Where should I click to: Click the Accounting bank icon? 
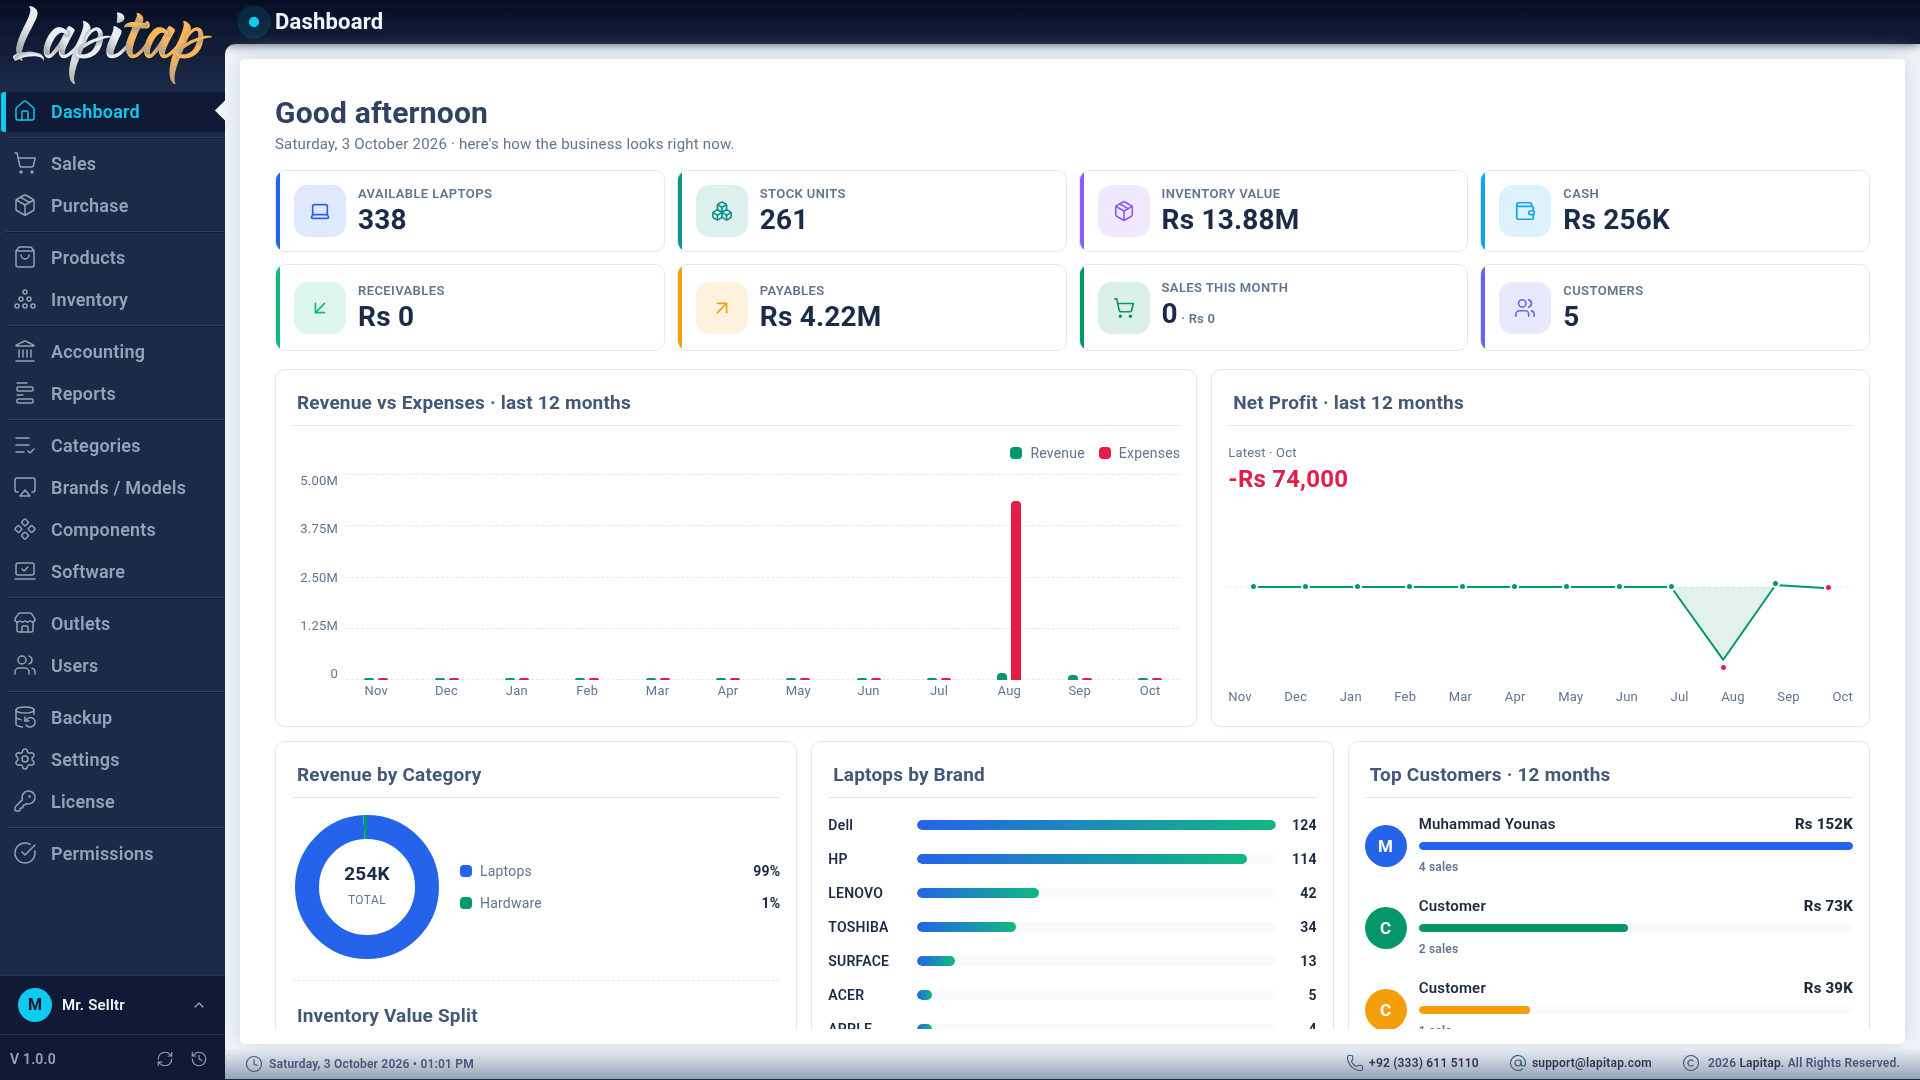click(x=25, y=351)
